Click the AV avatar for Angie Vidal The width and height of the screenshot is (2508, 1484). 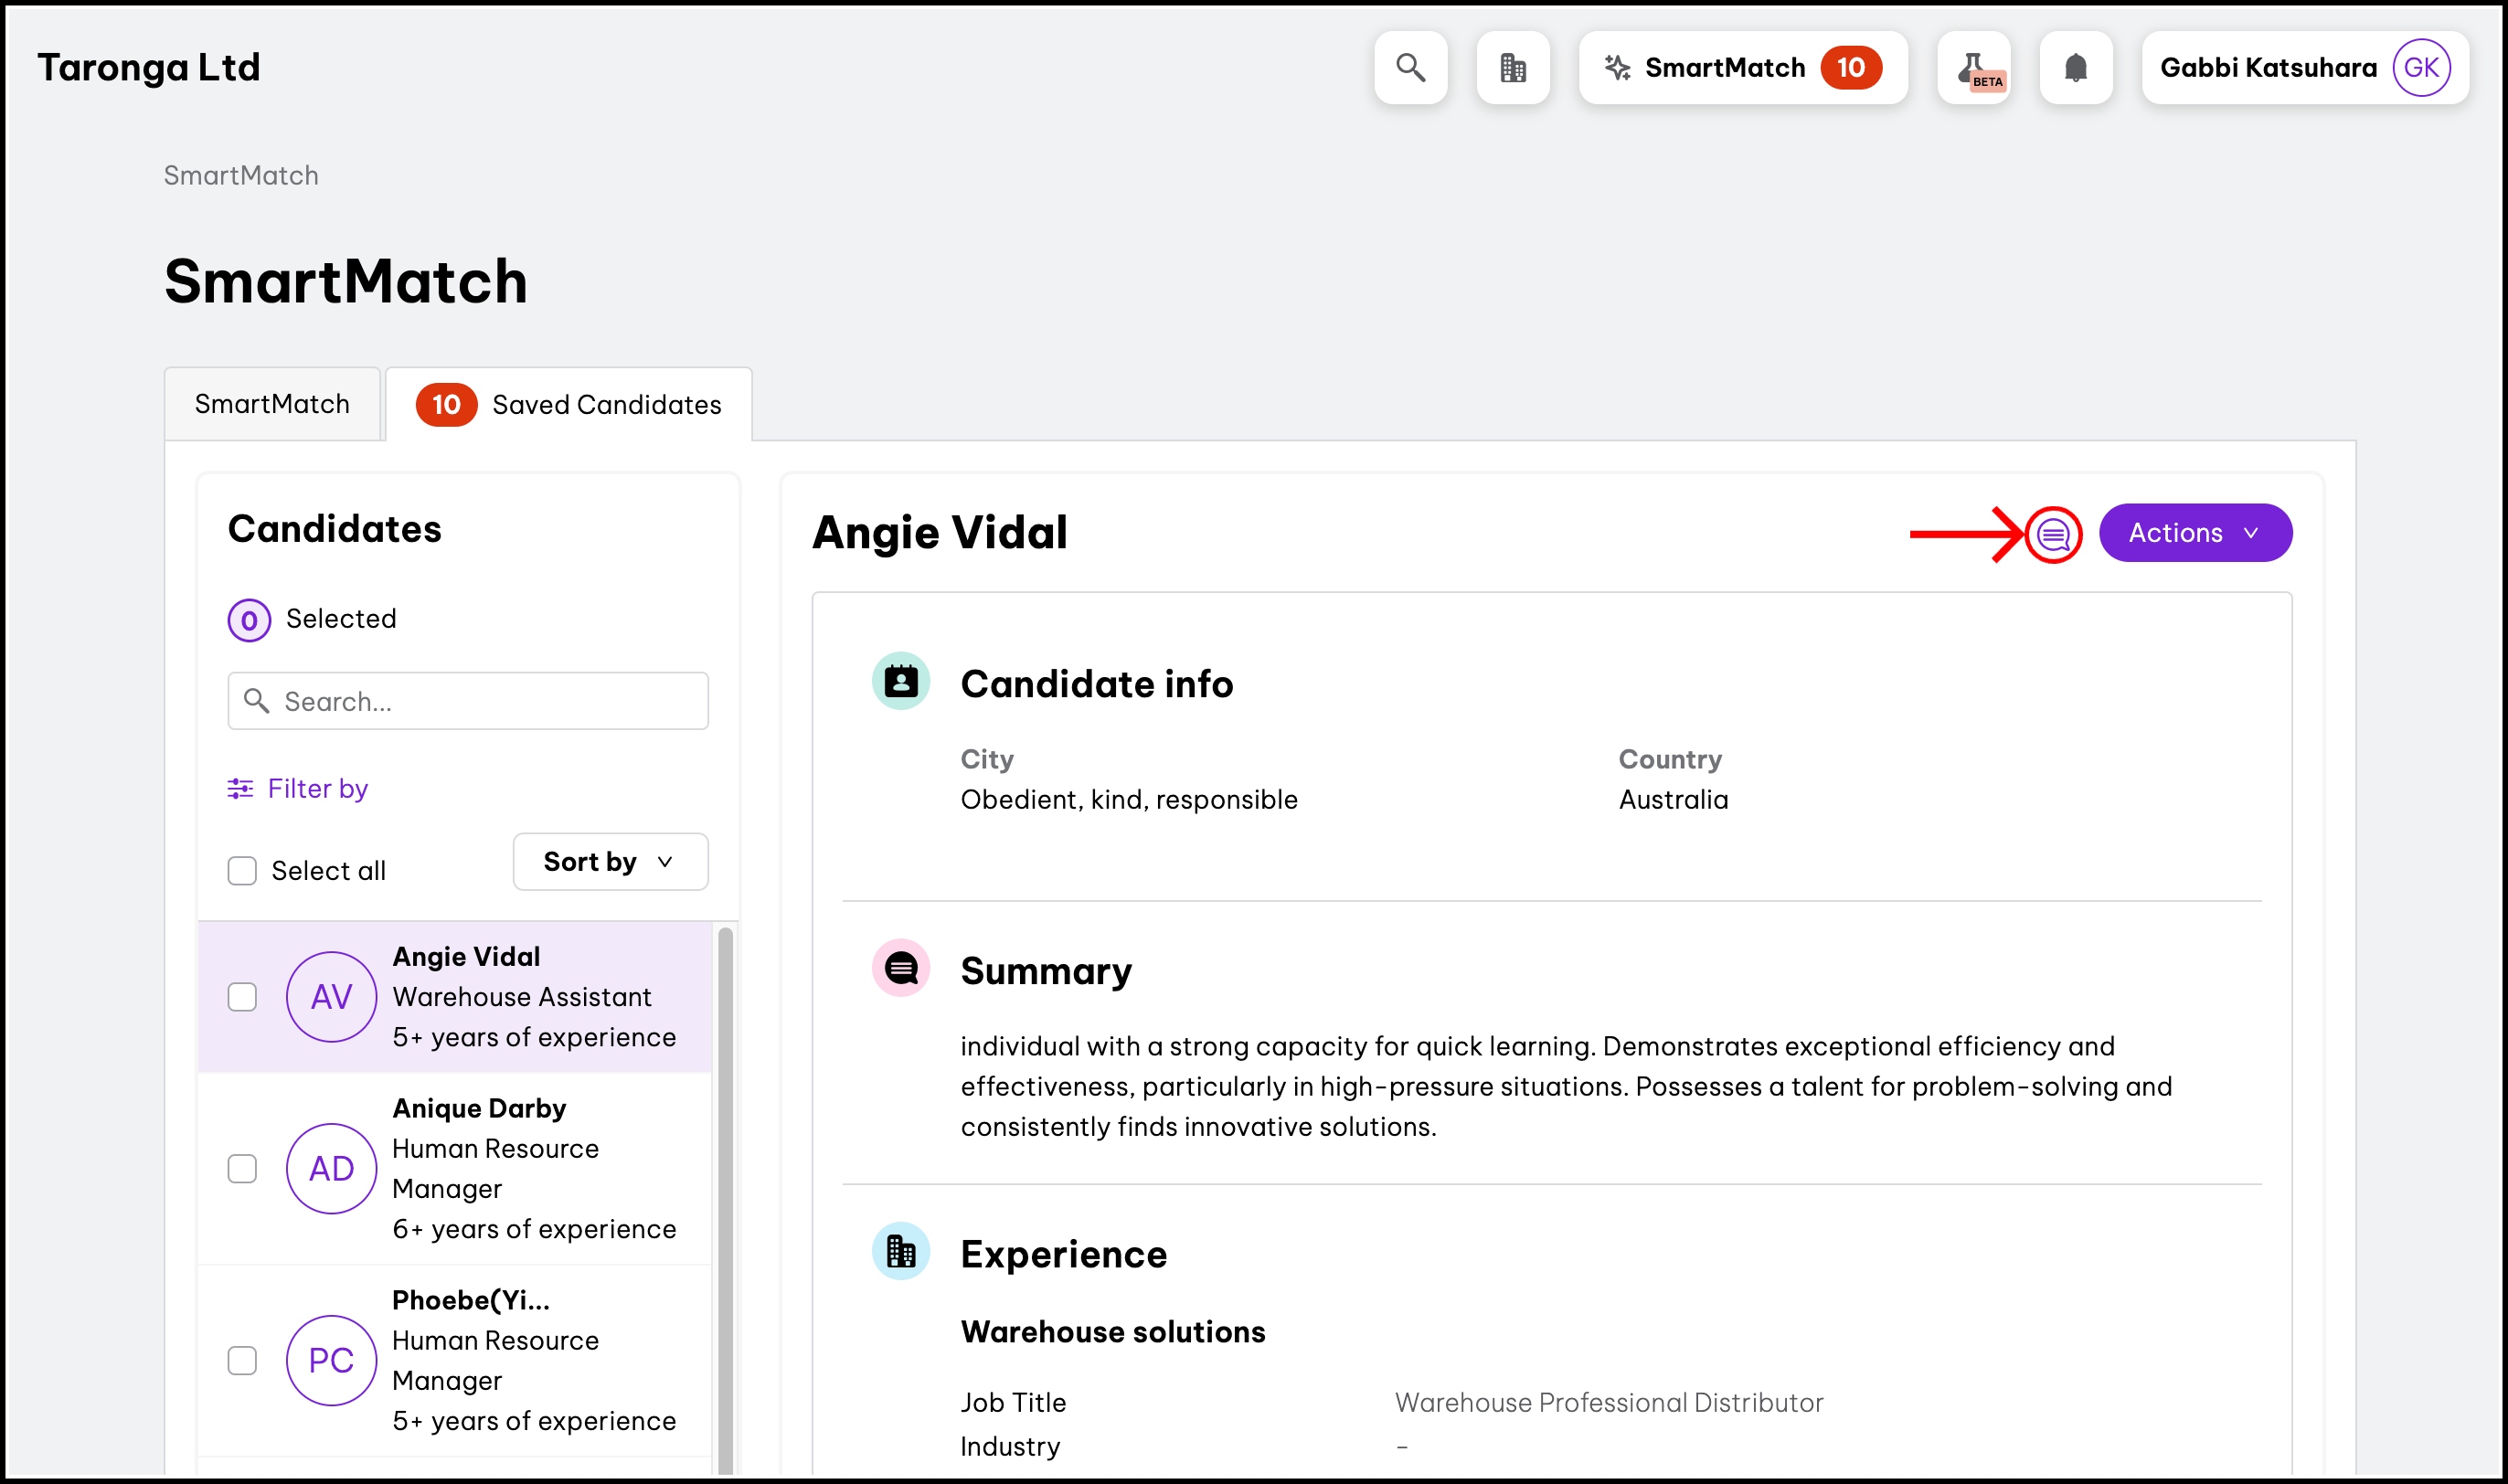point(332,997)
